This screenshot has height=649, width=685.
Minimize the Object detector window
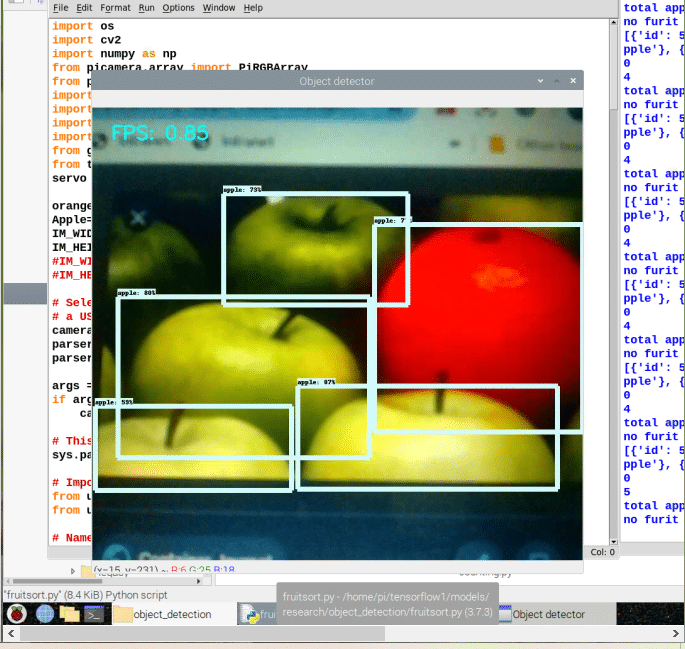[541, 81]
